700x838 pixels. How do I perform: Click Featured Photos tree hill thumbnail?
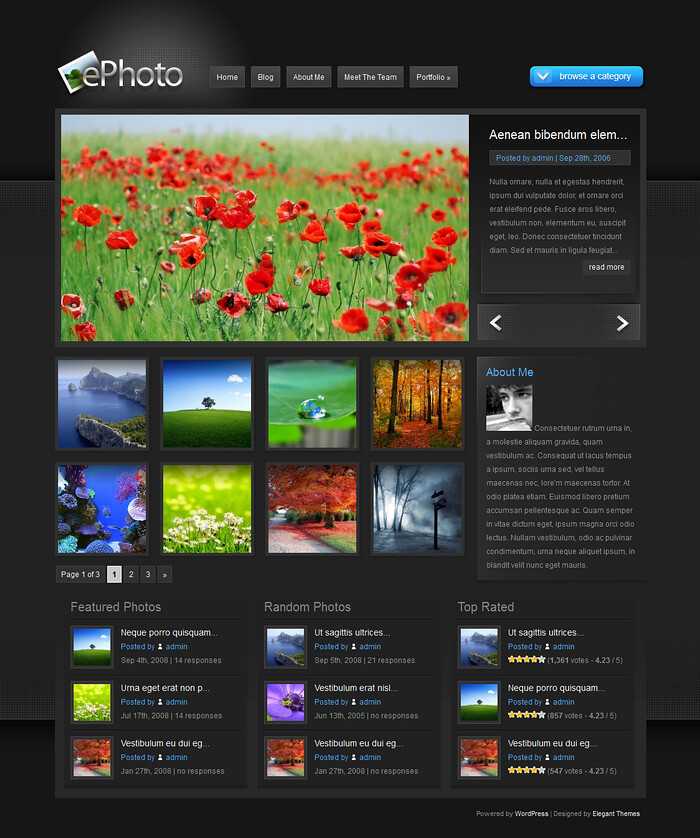(x=92, y=647)
